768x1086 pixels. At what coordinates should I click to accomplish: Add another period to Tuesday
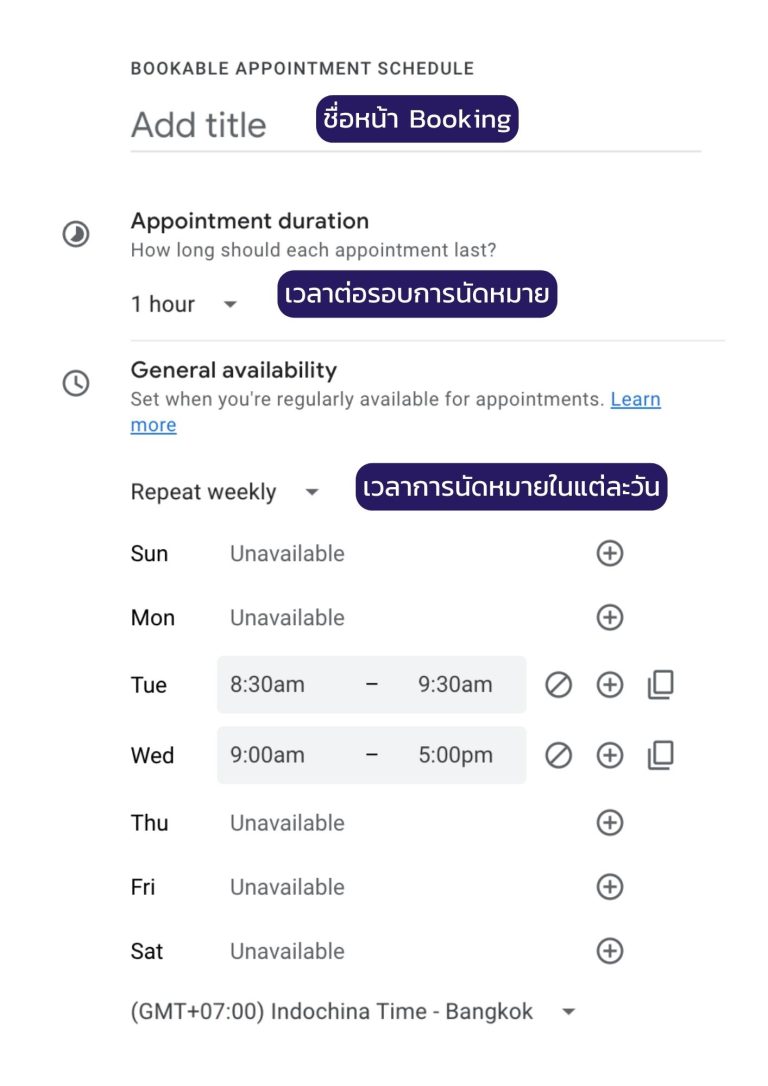609,685
